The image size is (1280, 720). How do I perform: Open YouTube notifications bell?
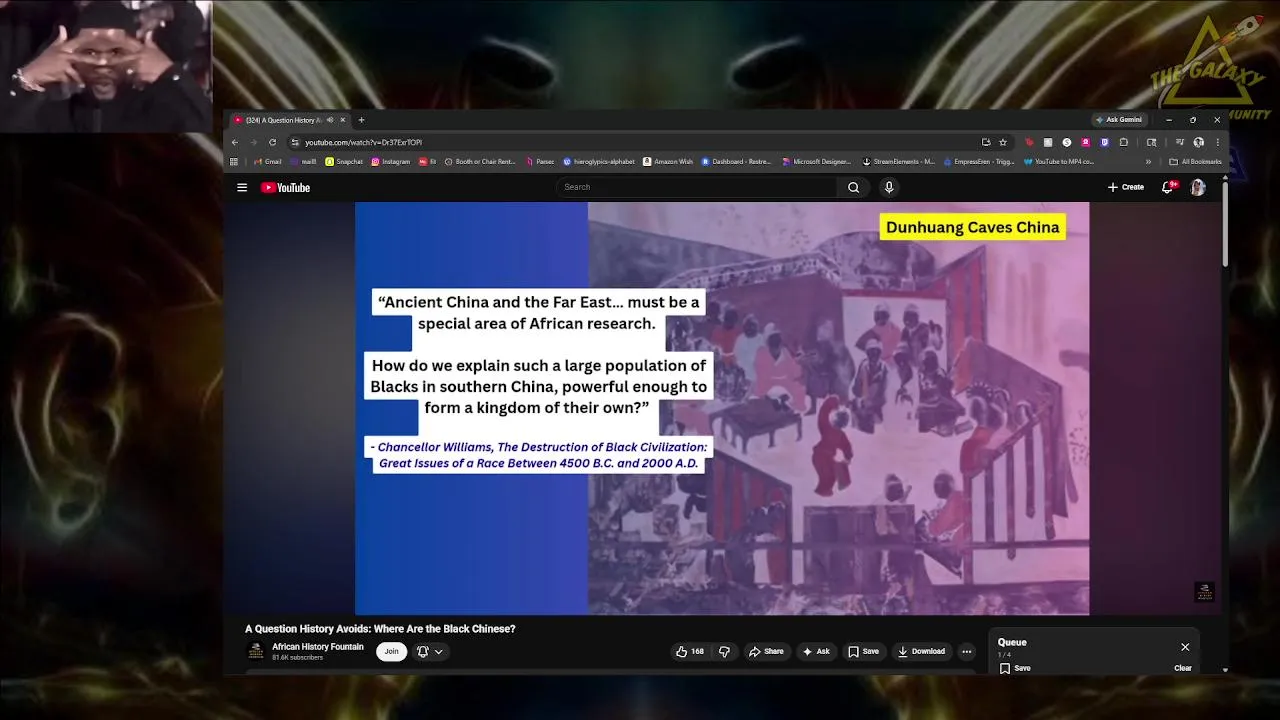pyautogui.click(x=1167, y=187)
